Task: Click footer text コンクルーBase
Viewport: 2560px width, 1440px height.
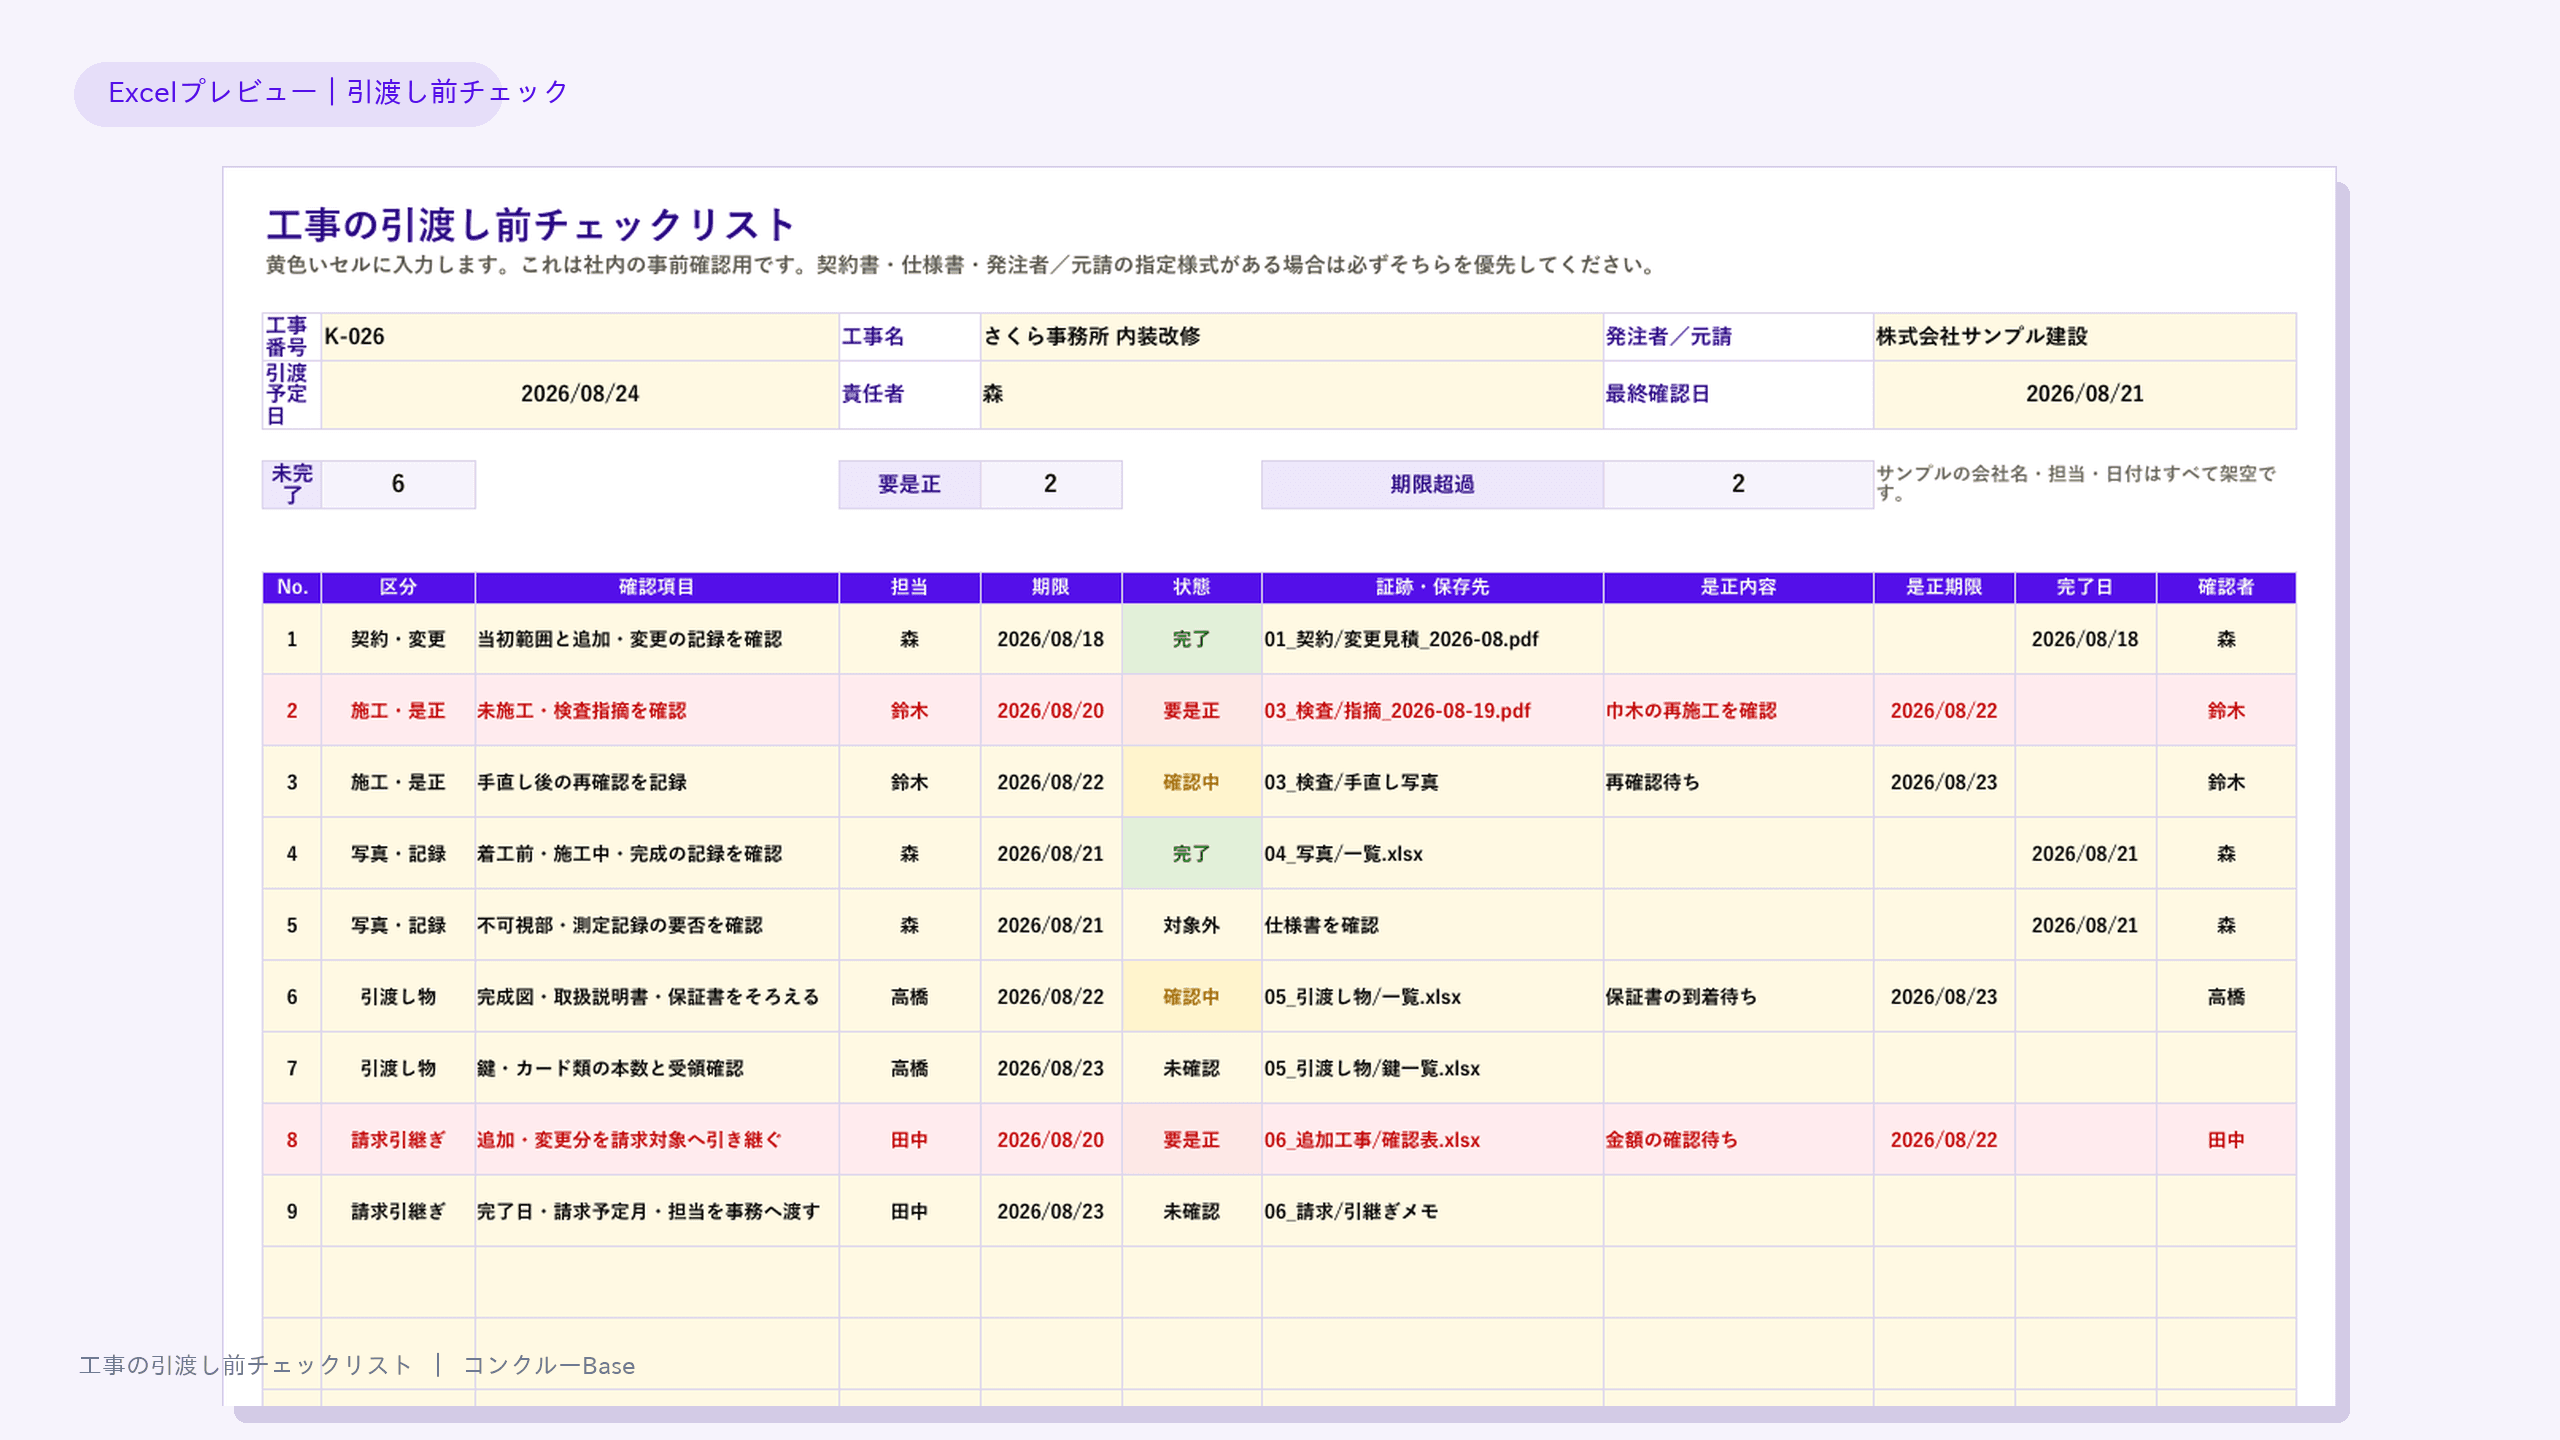Action: [549, 1366]
